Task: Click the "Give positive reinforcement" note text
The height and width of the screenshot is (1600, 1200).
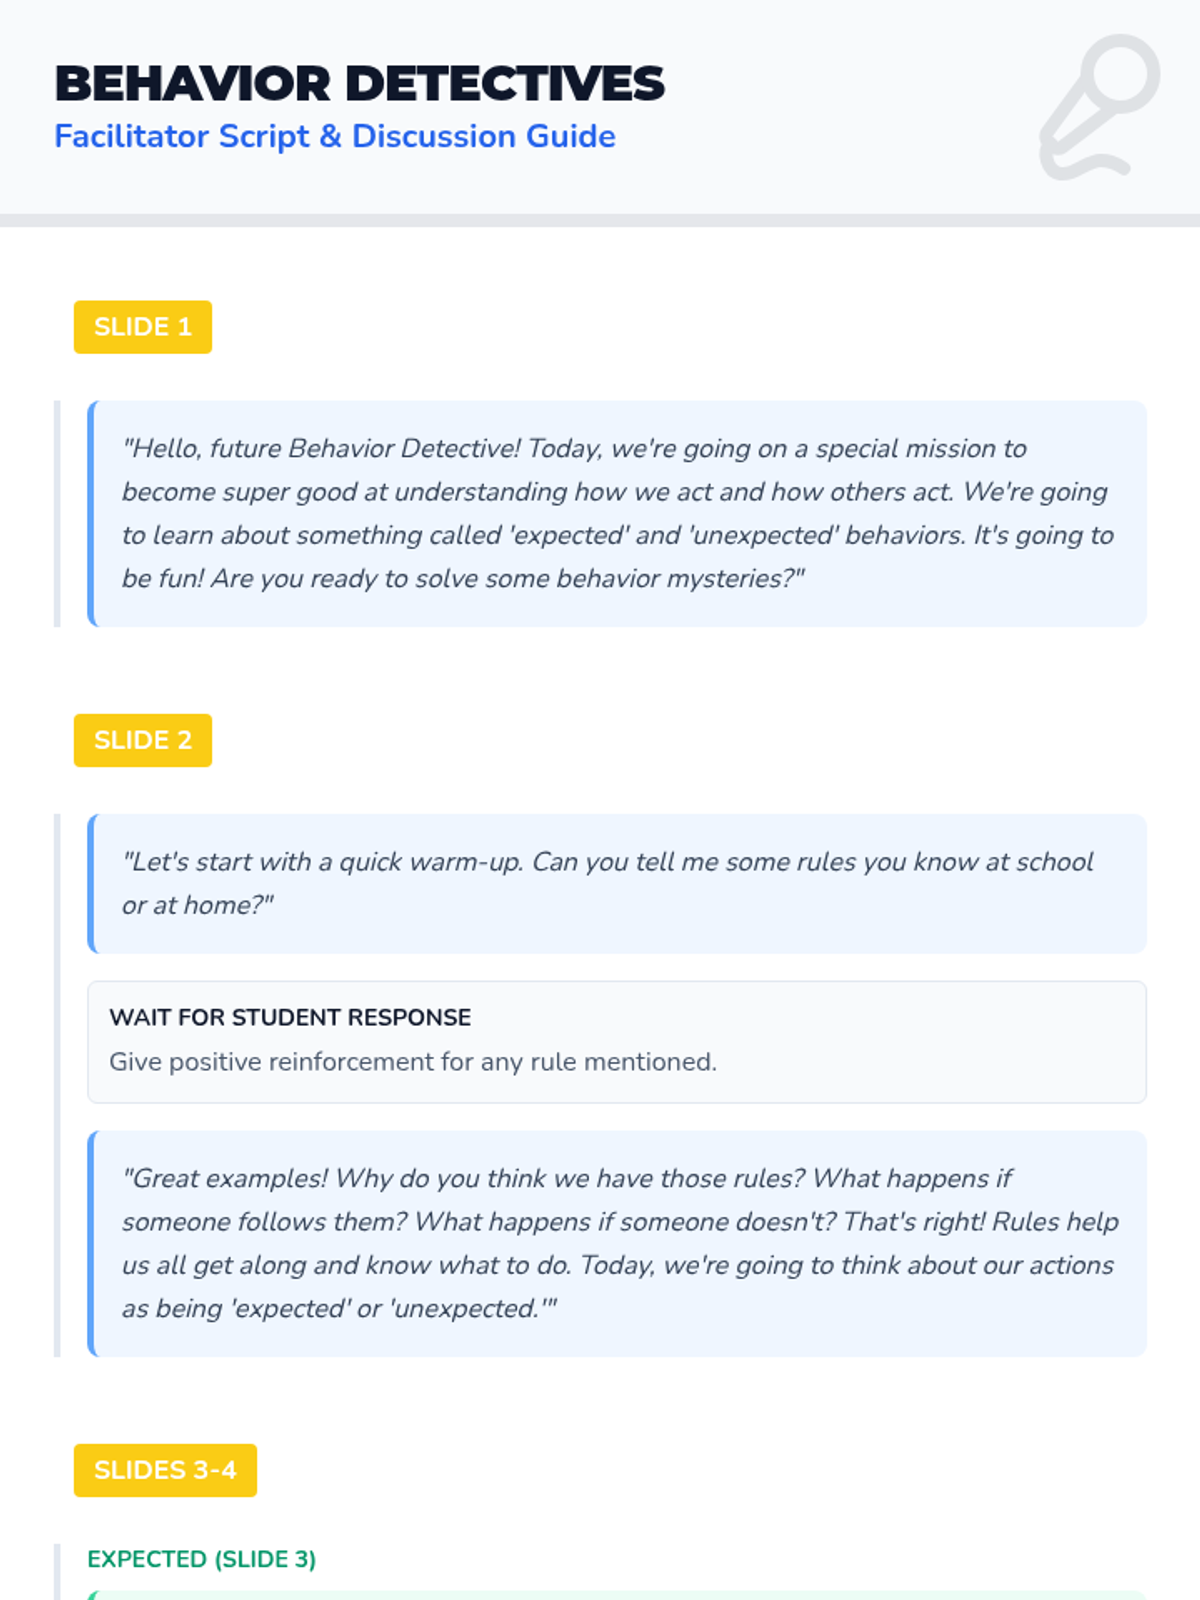Action: (x=413, y=1061)
